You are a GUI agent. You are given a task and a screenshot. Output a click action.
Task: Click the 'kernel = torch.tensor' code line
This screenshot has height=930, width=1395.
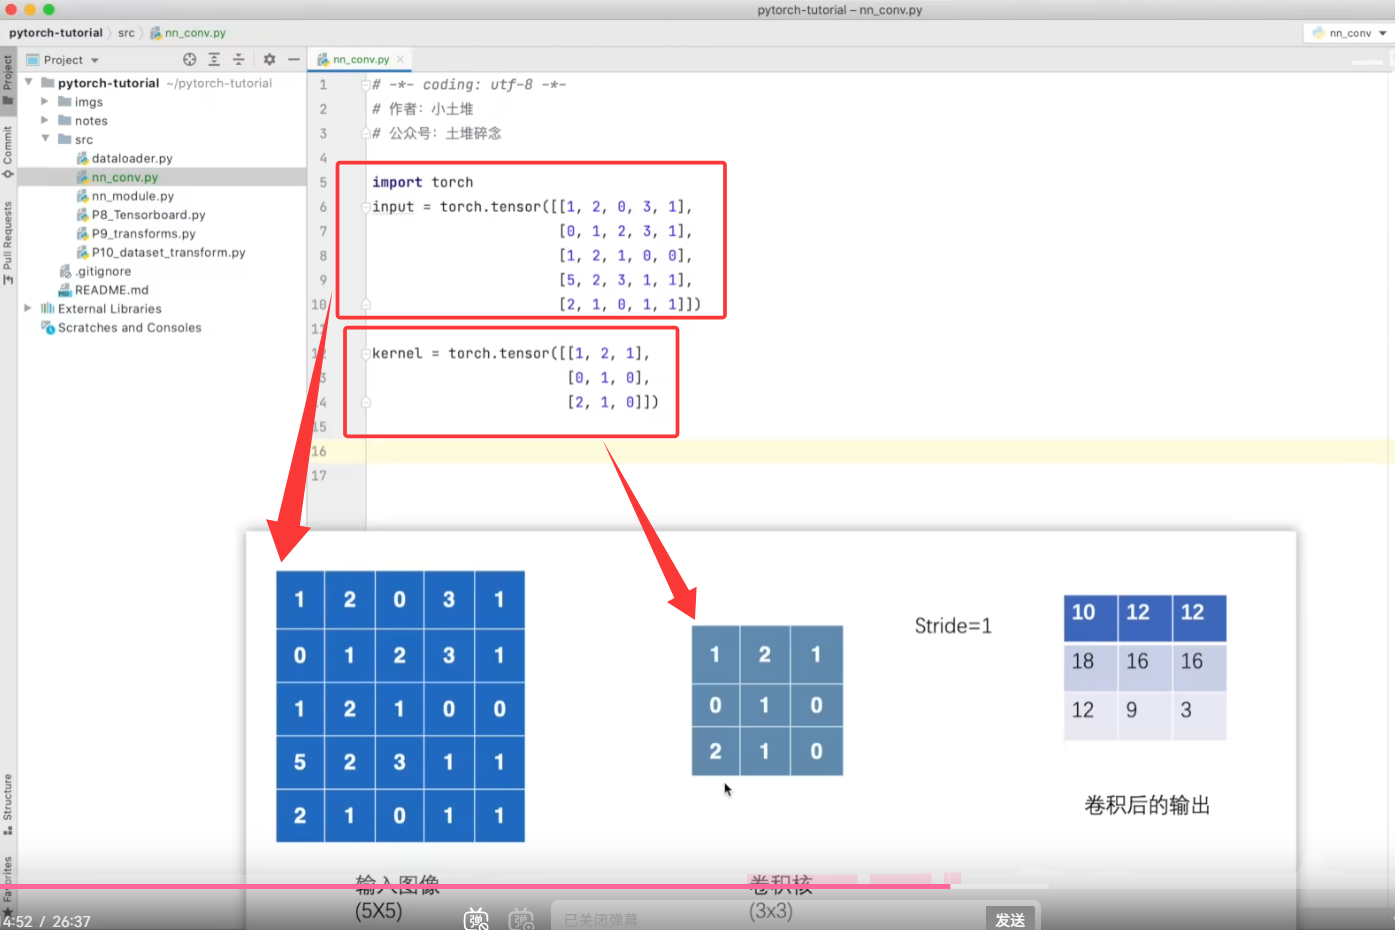tap(511, 353)
